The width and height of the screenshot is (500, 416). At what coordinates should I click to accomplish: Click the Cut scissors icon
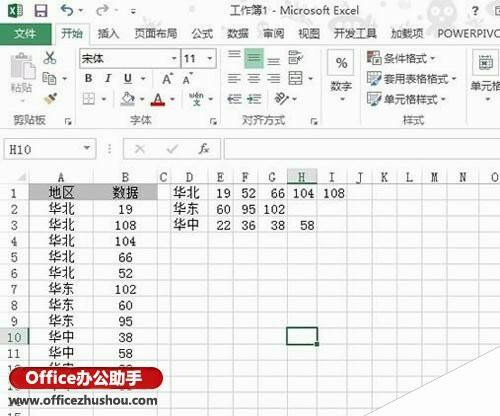coord(50,58)
